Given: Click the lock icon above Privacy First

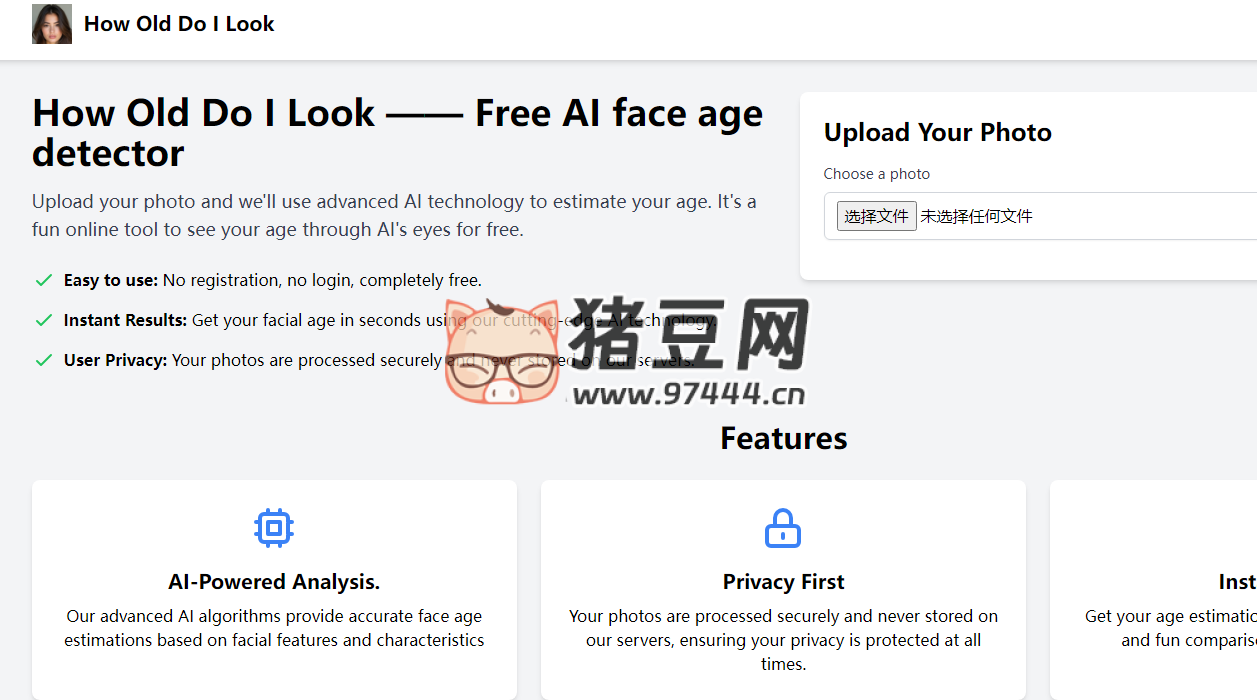Looking at the screenshot, I should [x=783, y=527].
